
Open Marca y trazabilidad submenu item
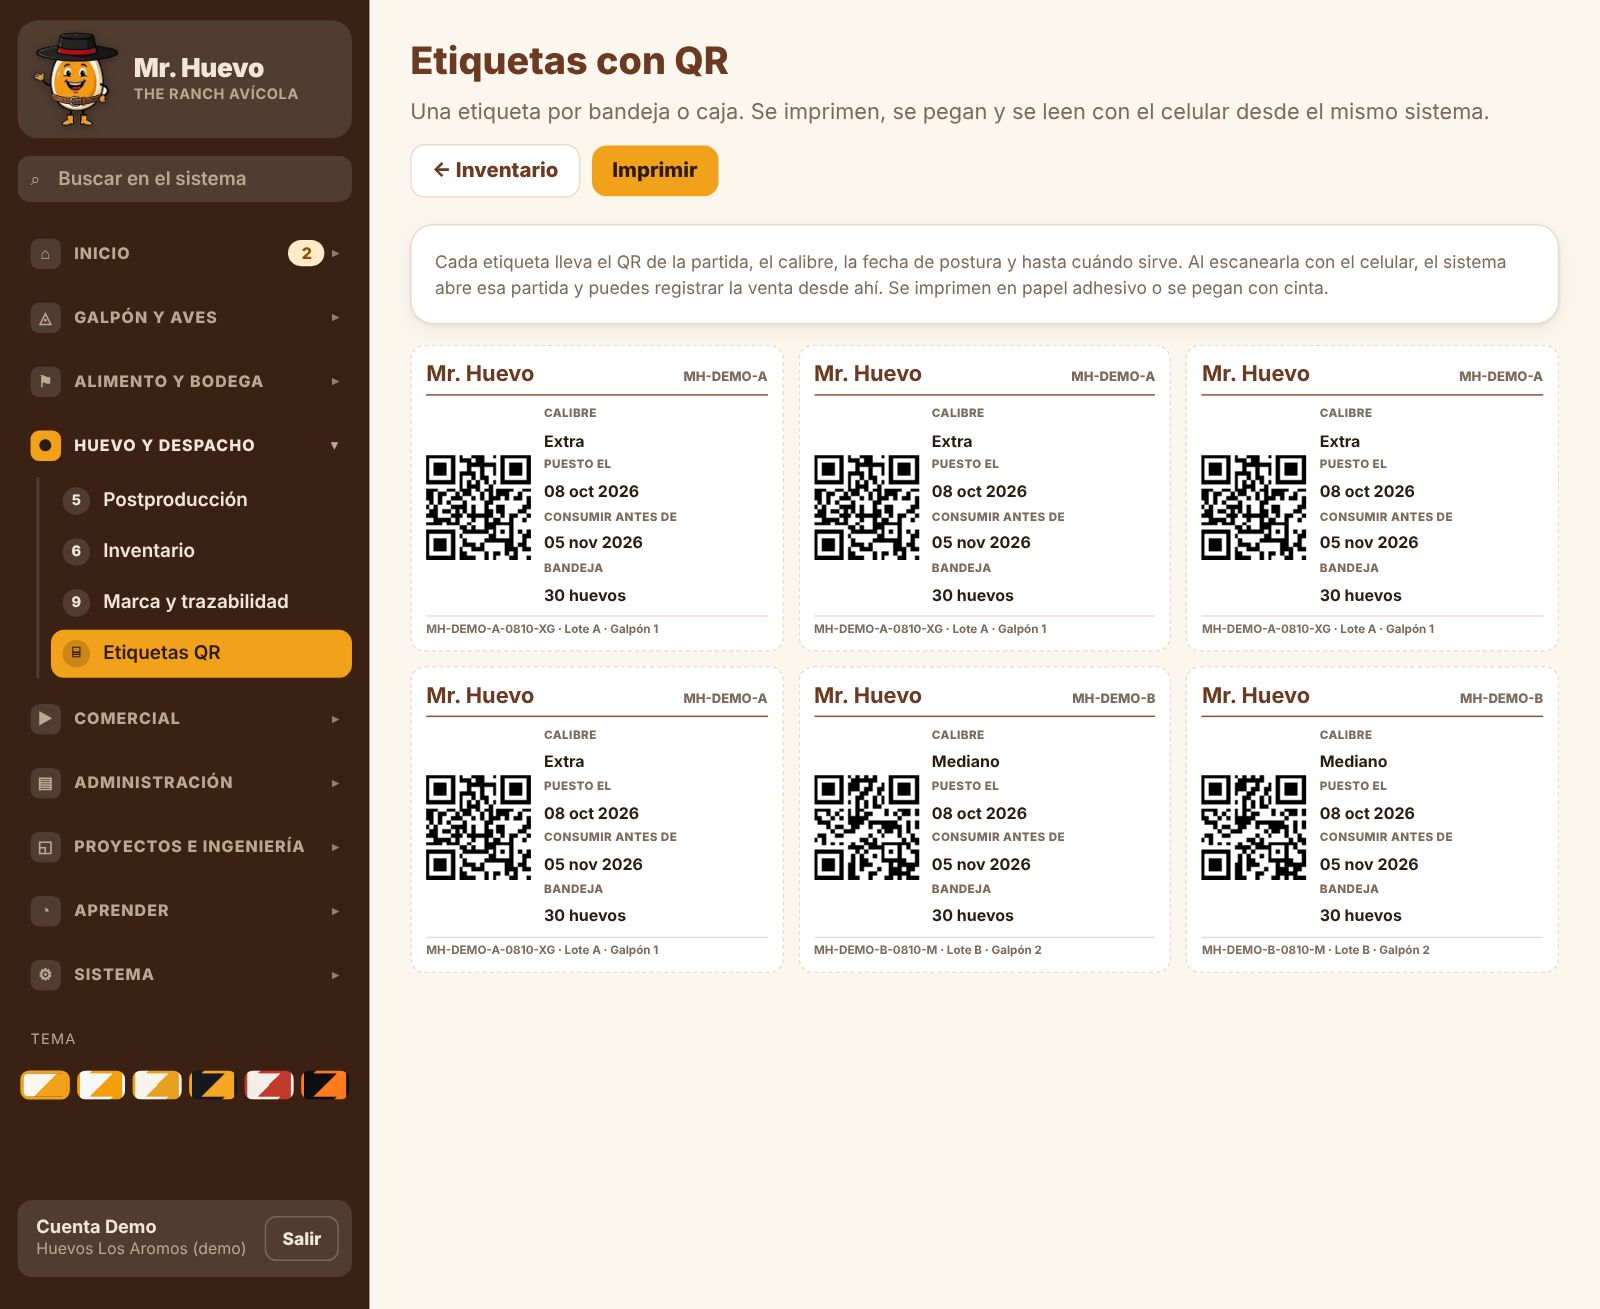click(201, 602)
